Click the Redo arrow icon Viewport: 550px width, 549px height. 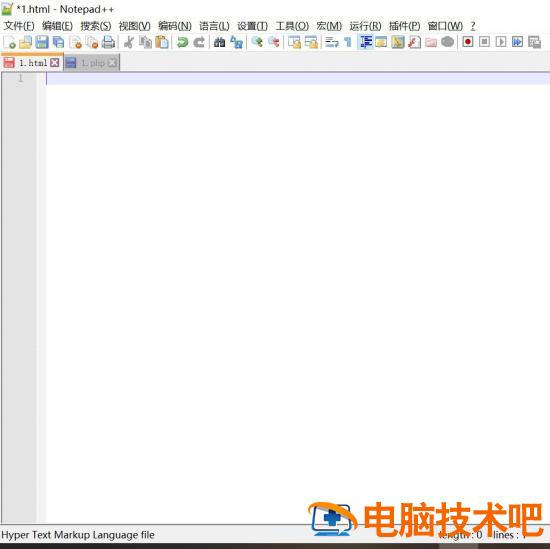pyautogui.click(x=199, y=42)
